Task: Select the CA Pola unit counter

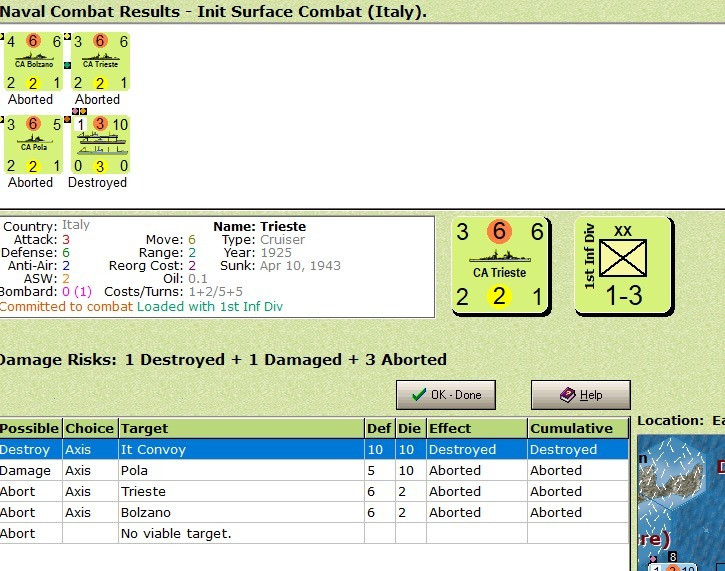Action: [x=33, y=145]
